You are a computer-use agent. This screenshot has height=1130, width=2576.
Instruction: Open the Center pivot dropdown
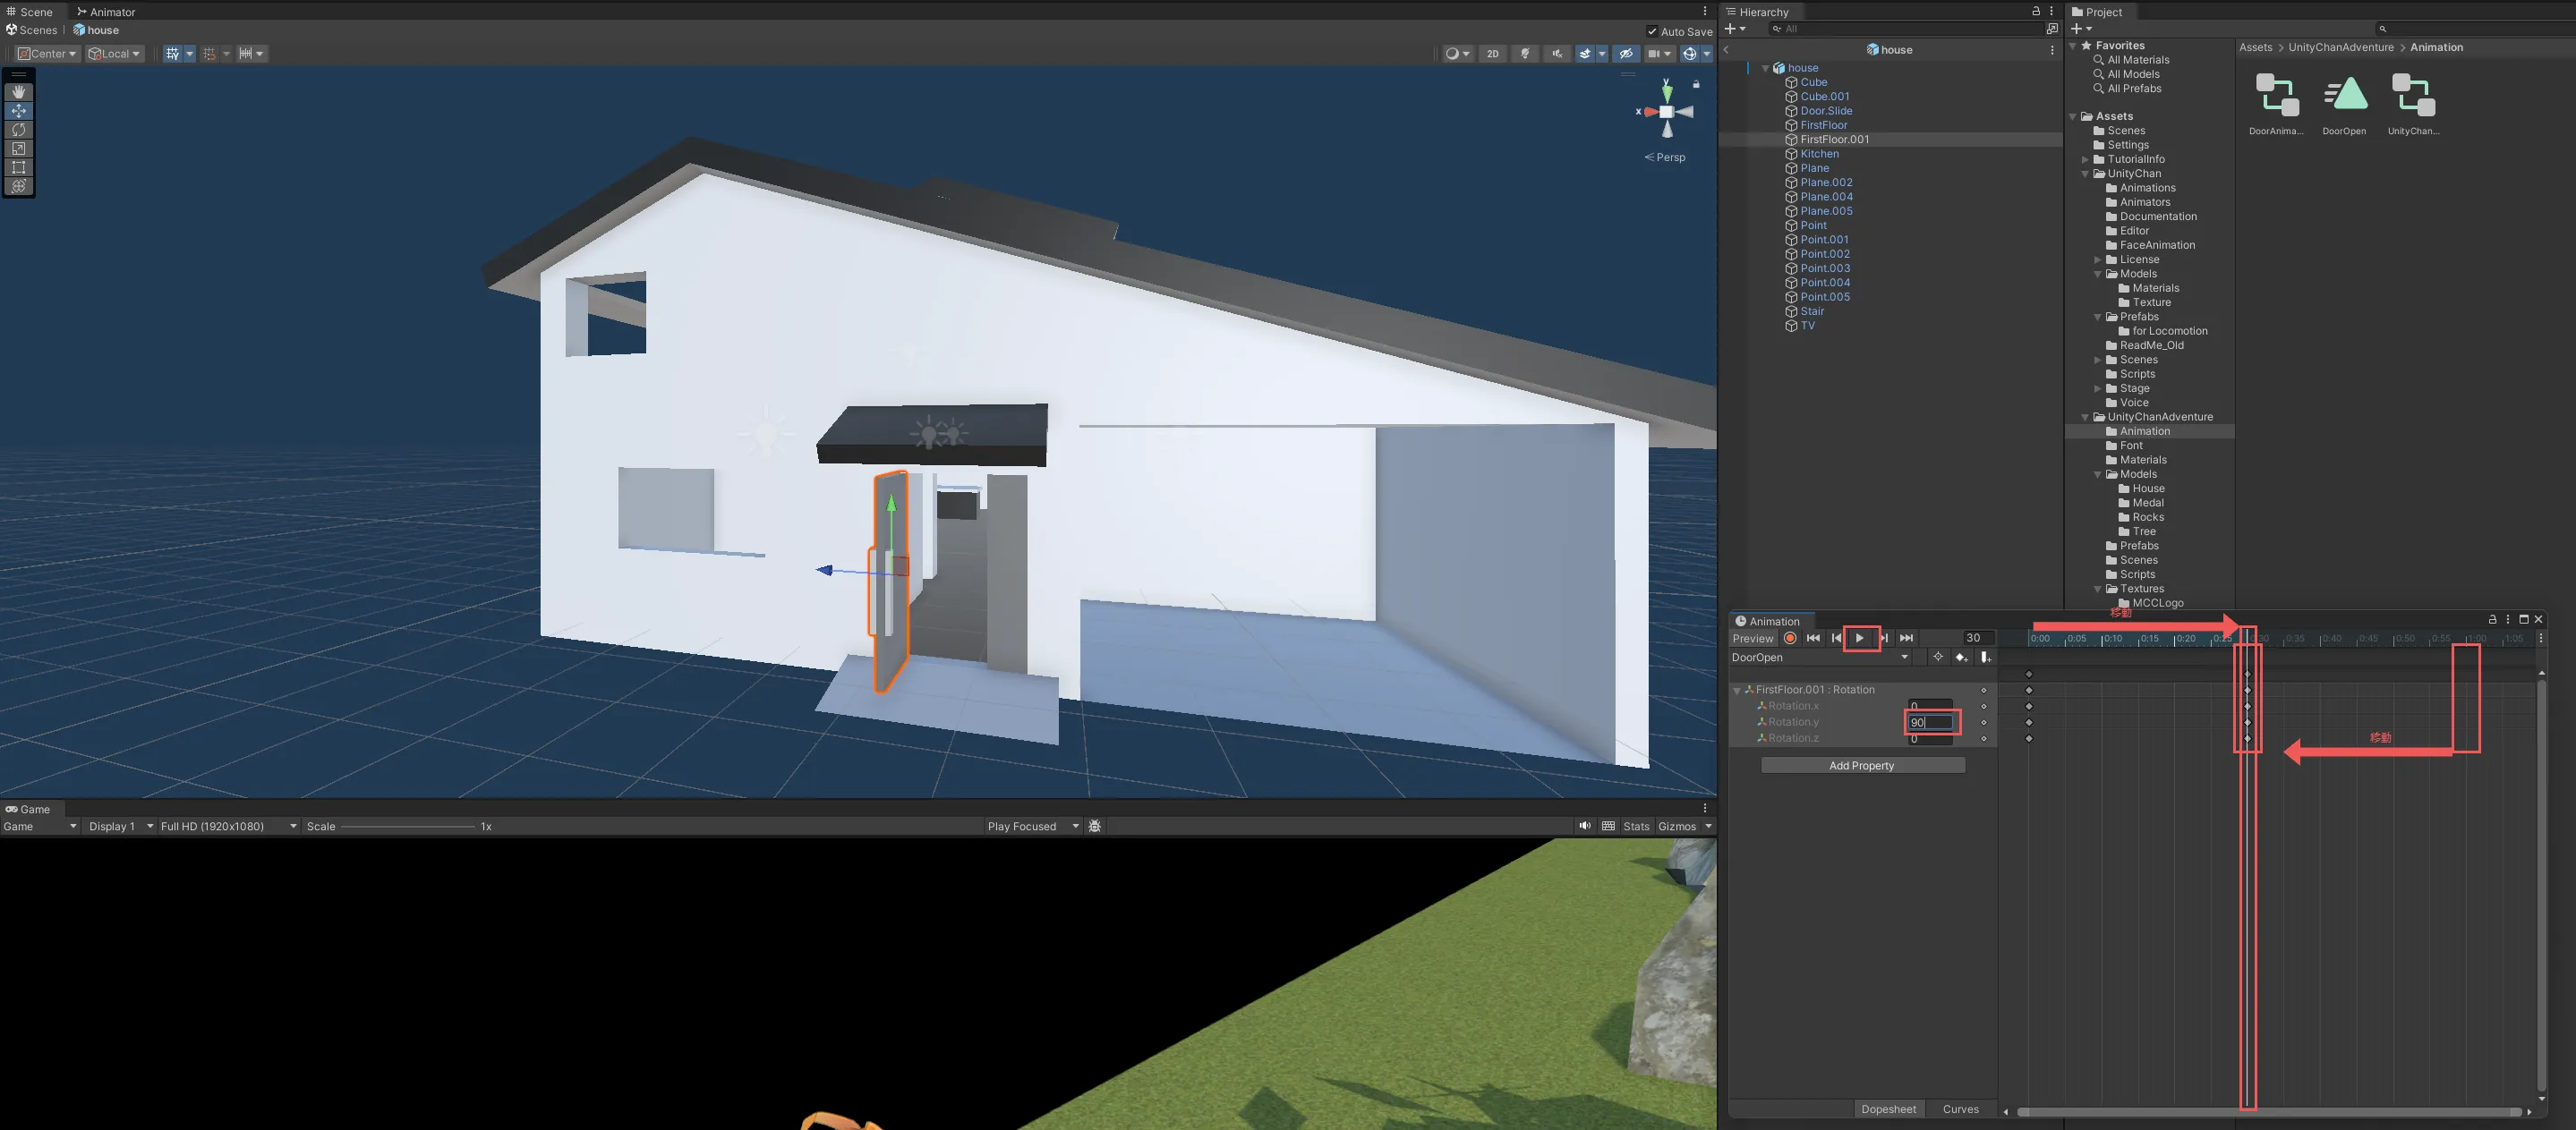tap(47, 54)
